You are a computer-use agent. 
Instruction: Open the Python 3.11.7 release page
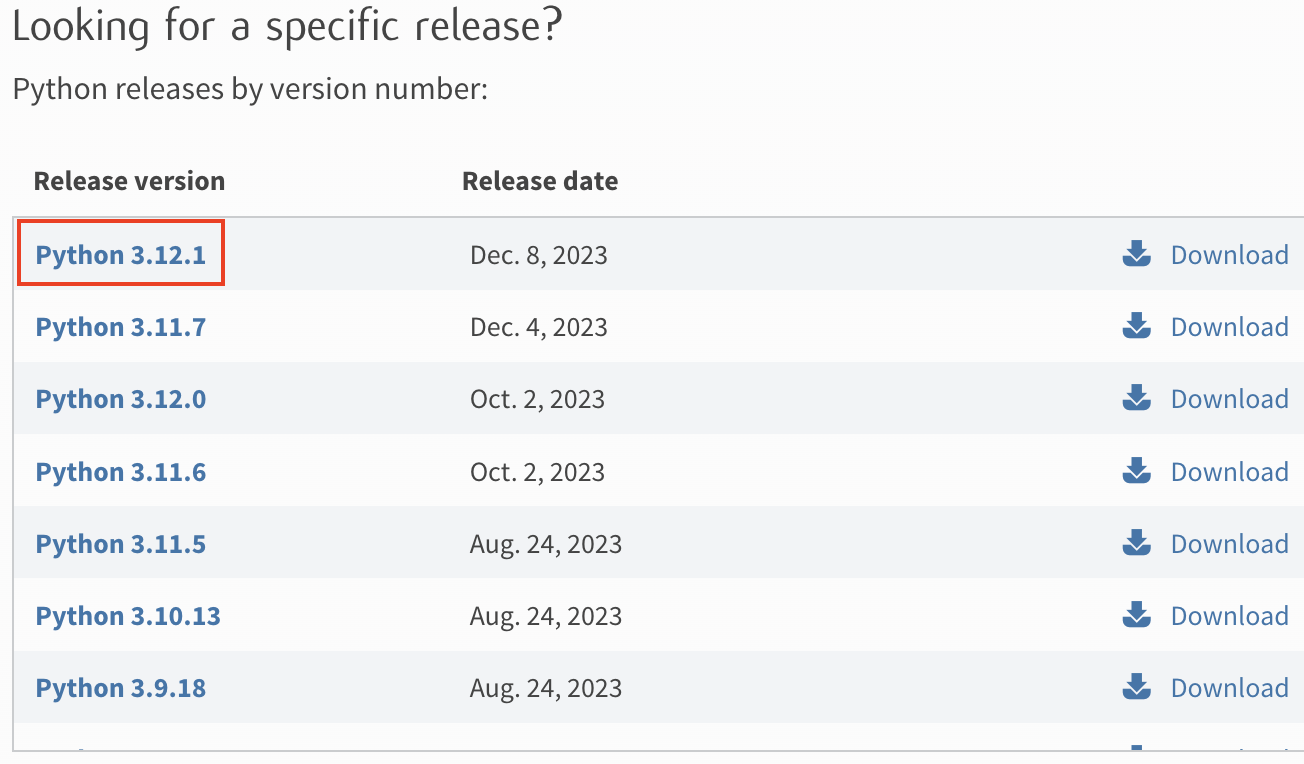(121, 327)
